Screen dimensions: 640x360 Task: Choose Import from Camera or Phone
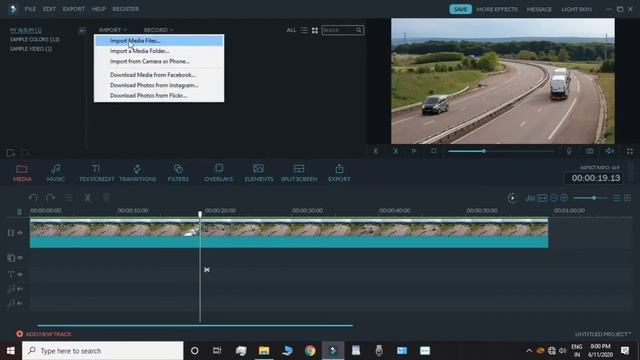pyautogui.click(x=159, y=61)
